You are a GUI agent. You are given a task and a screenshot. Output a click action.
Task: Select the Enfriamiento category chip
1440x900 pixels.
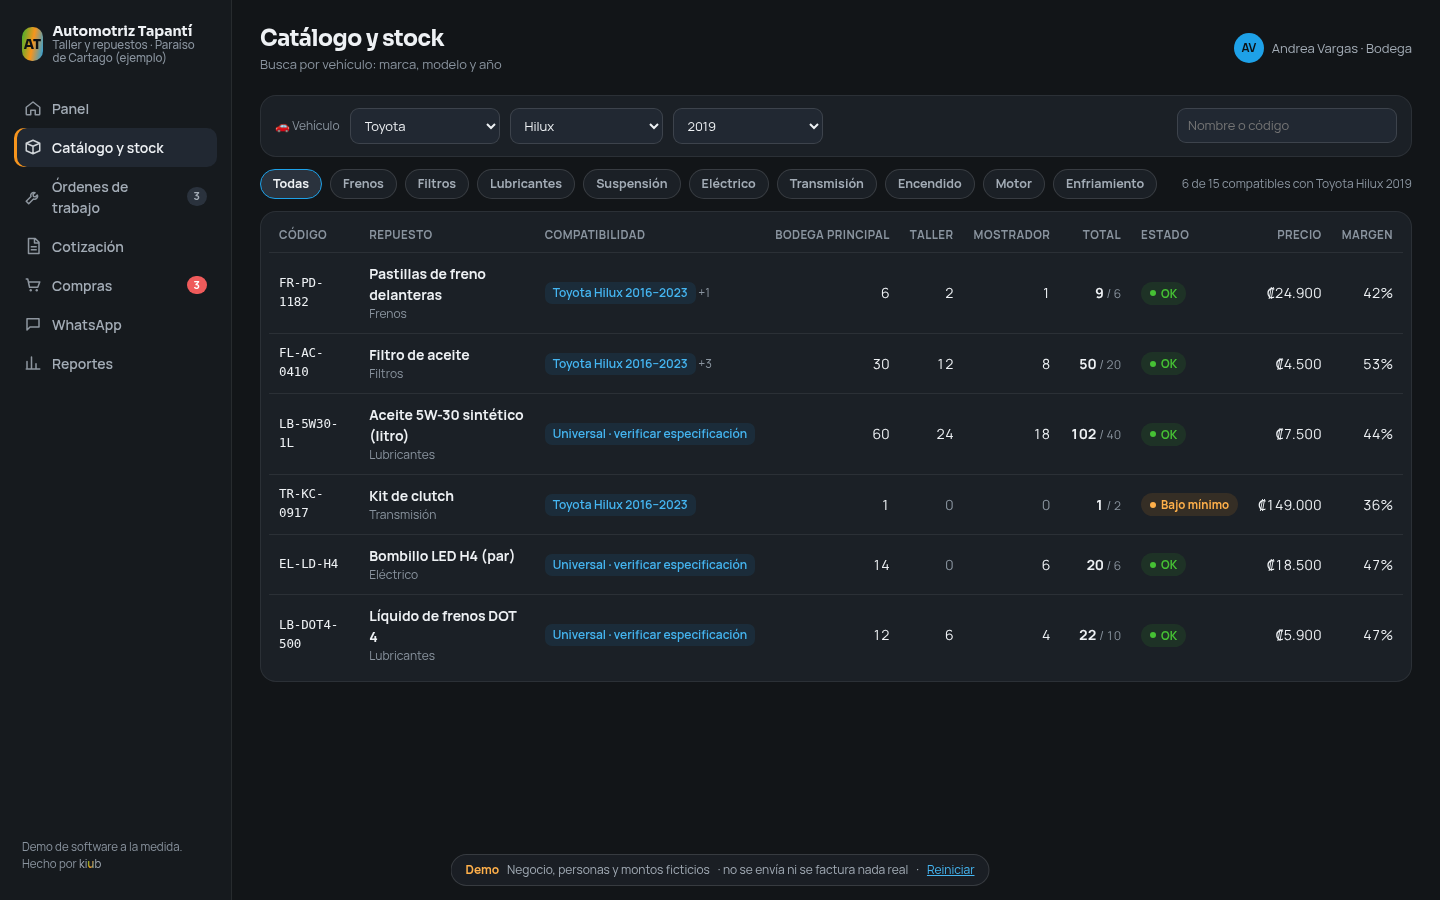(x=1105, y=184)
